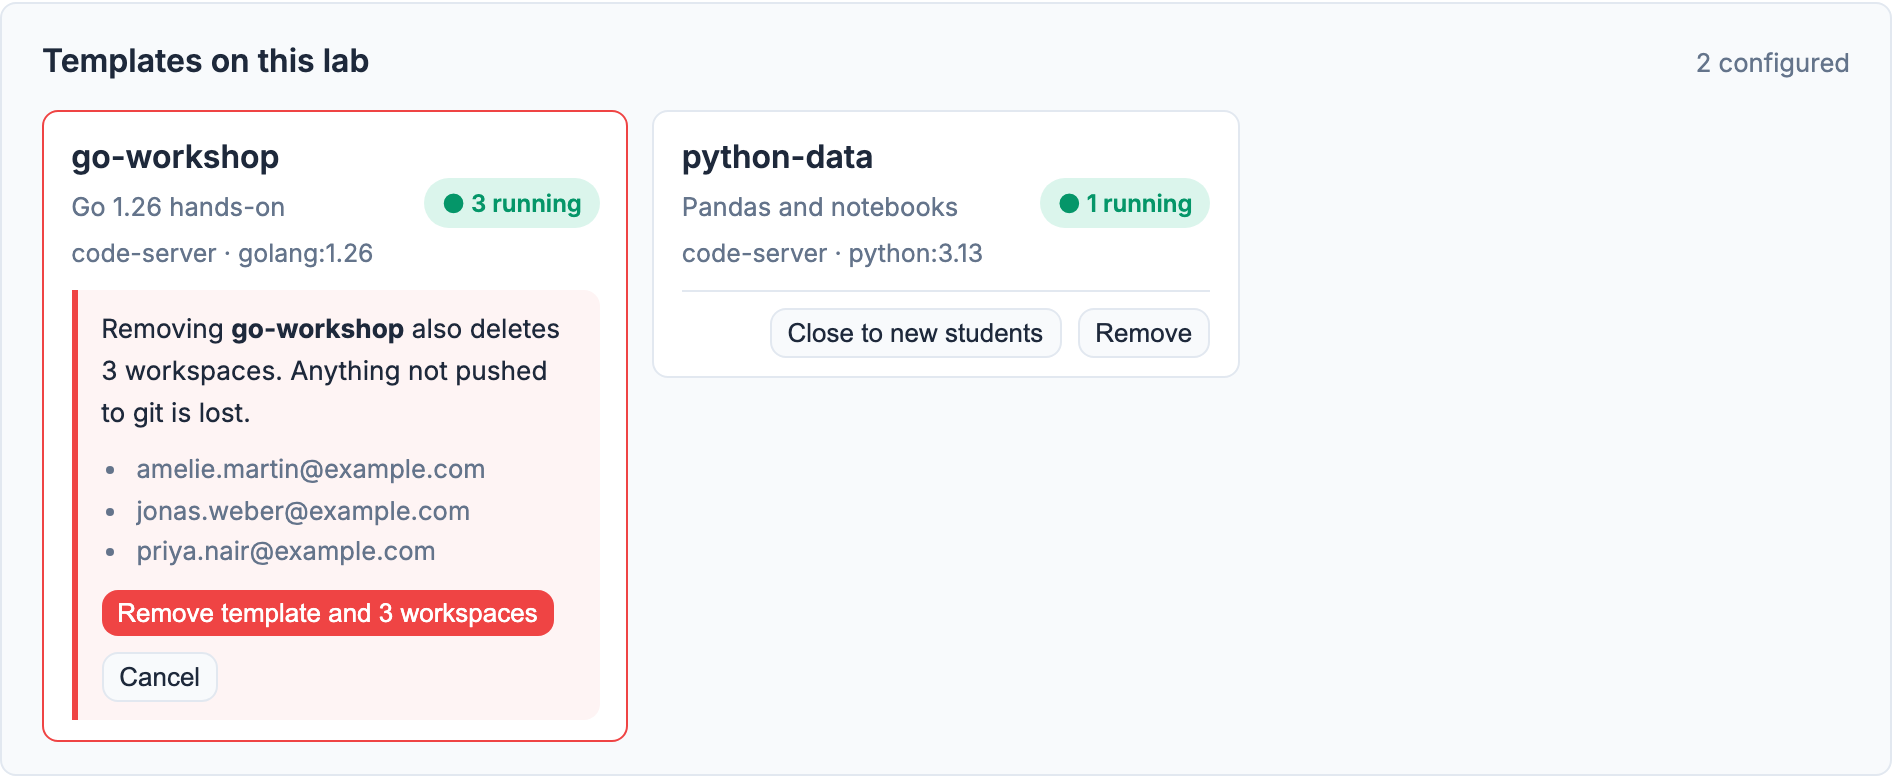Confirm Remove template and 3 workspaces

click(x=328, y=613)
